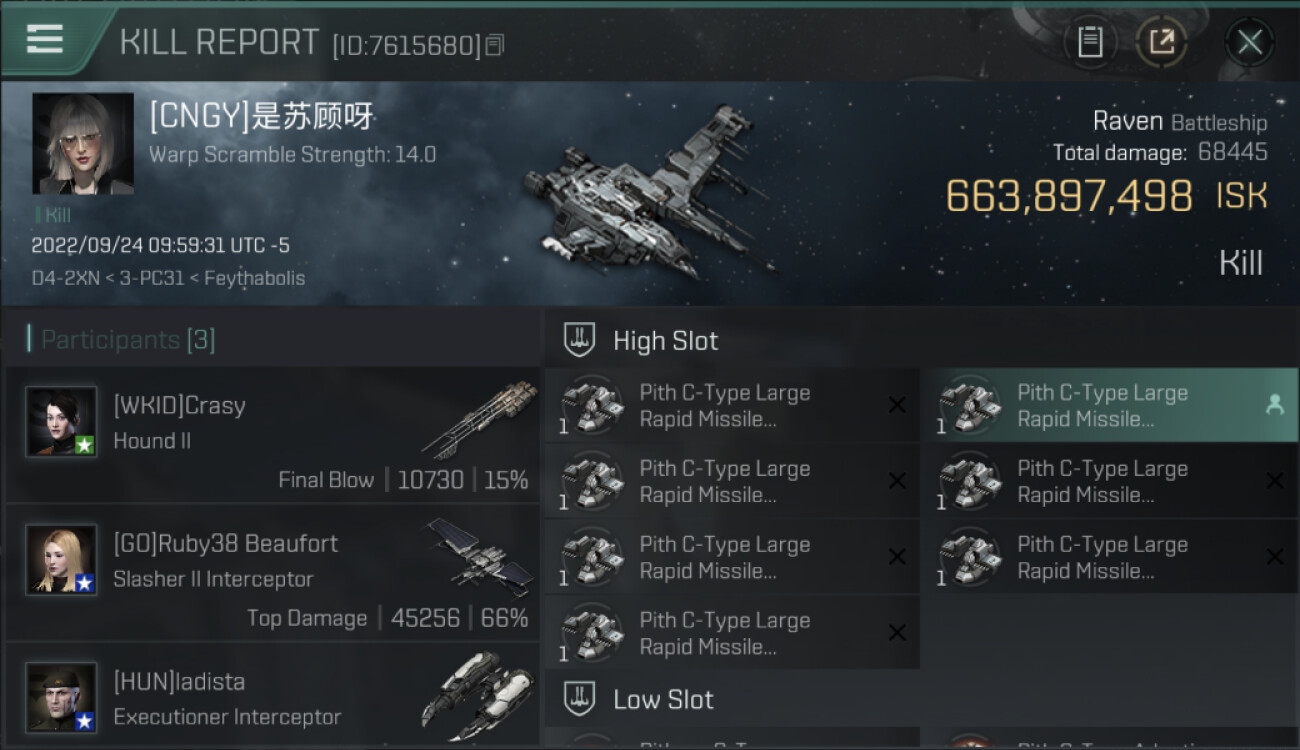1300x750 pixels.
Task: Click the Hound II ship icon
Action: (479, 418)
